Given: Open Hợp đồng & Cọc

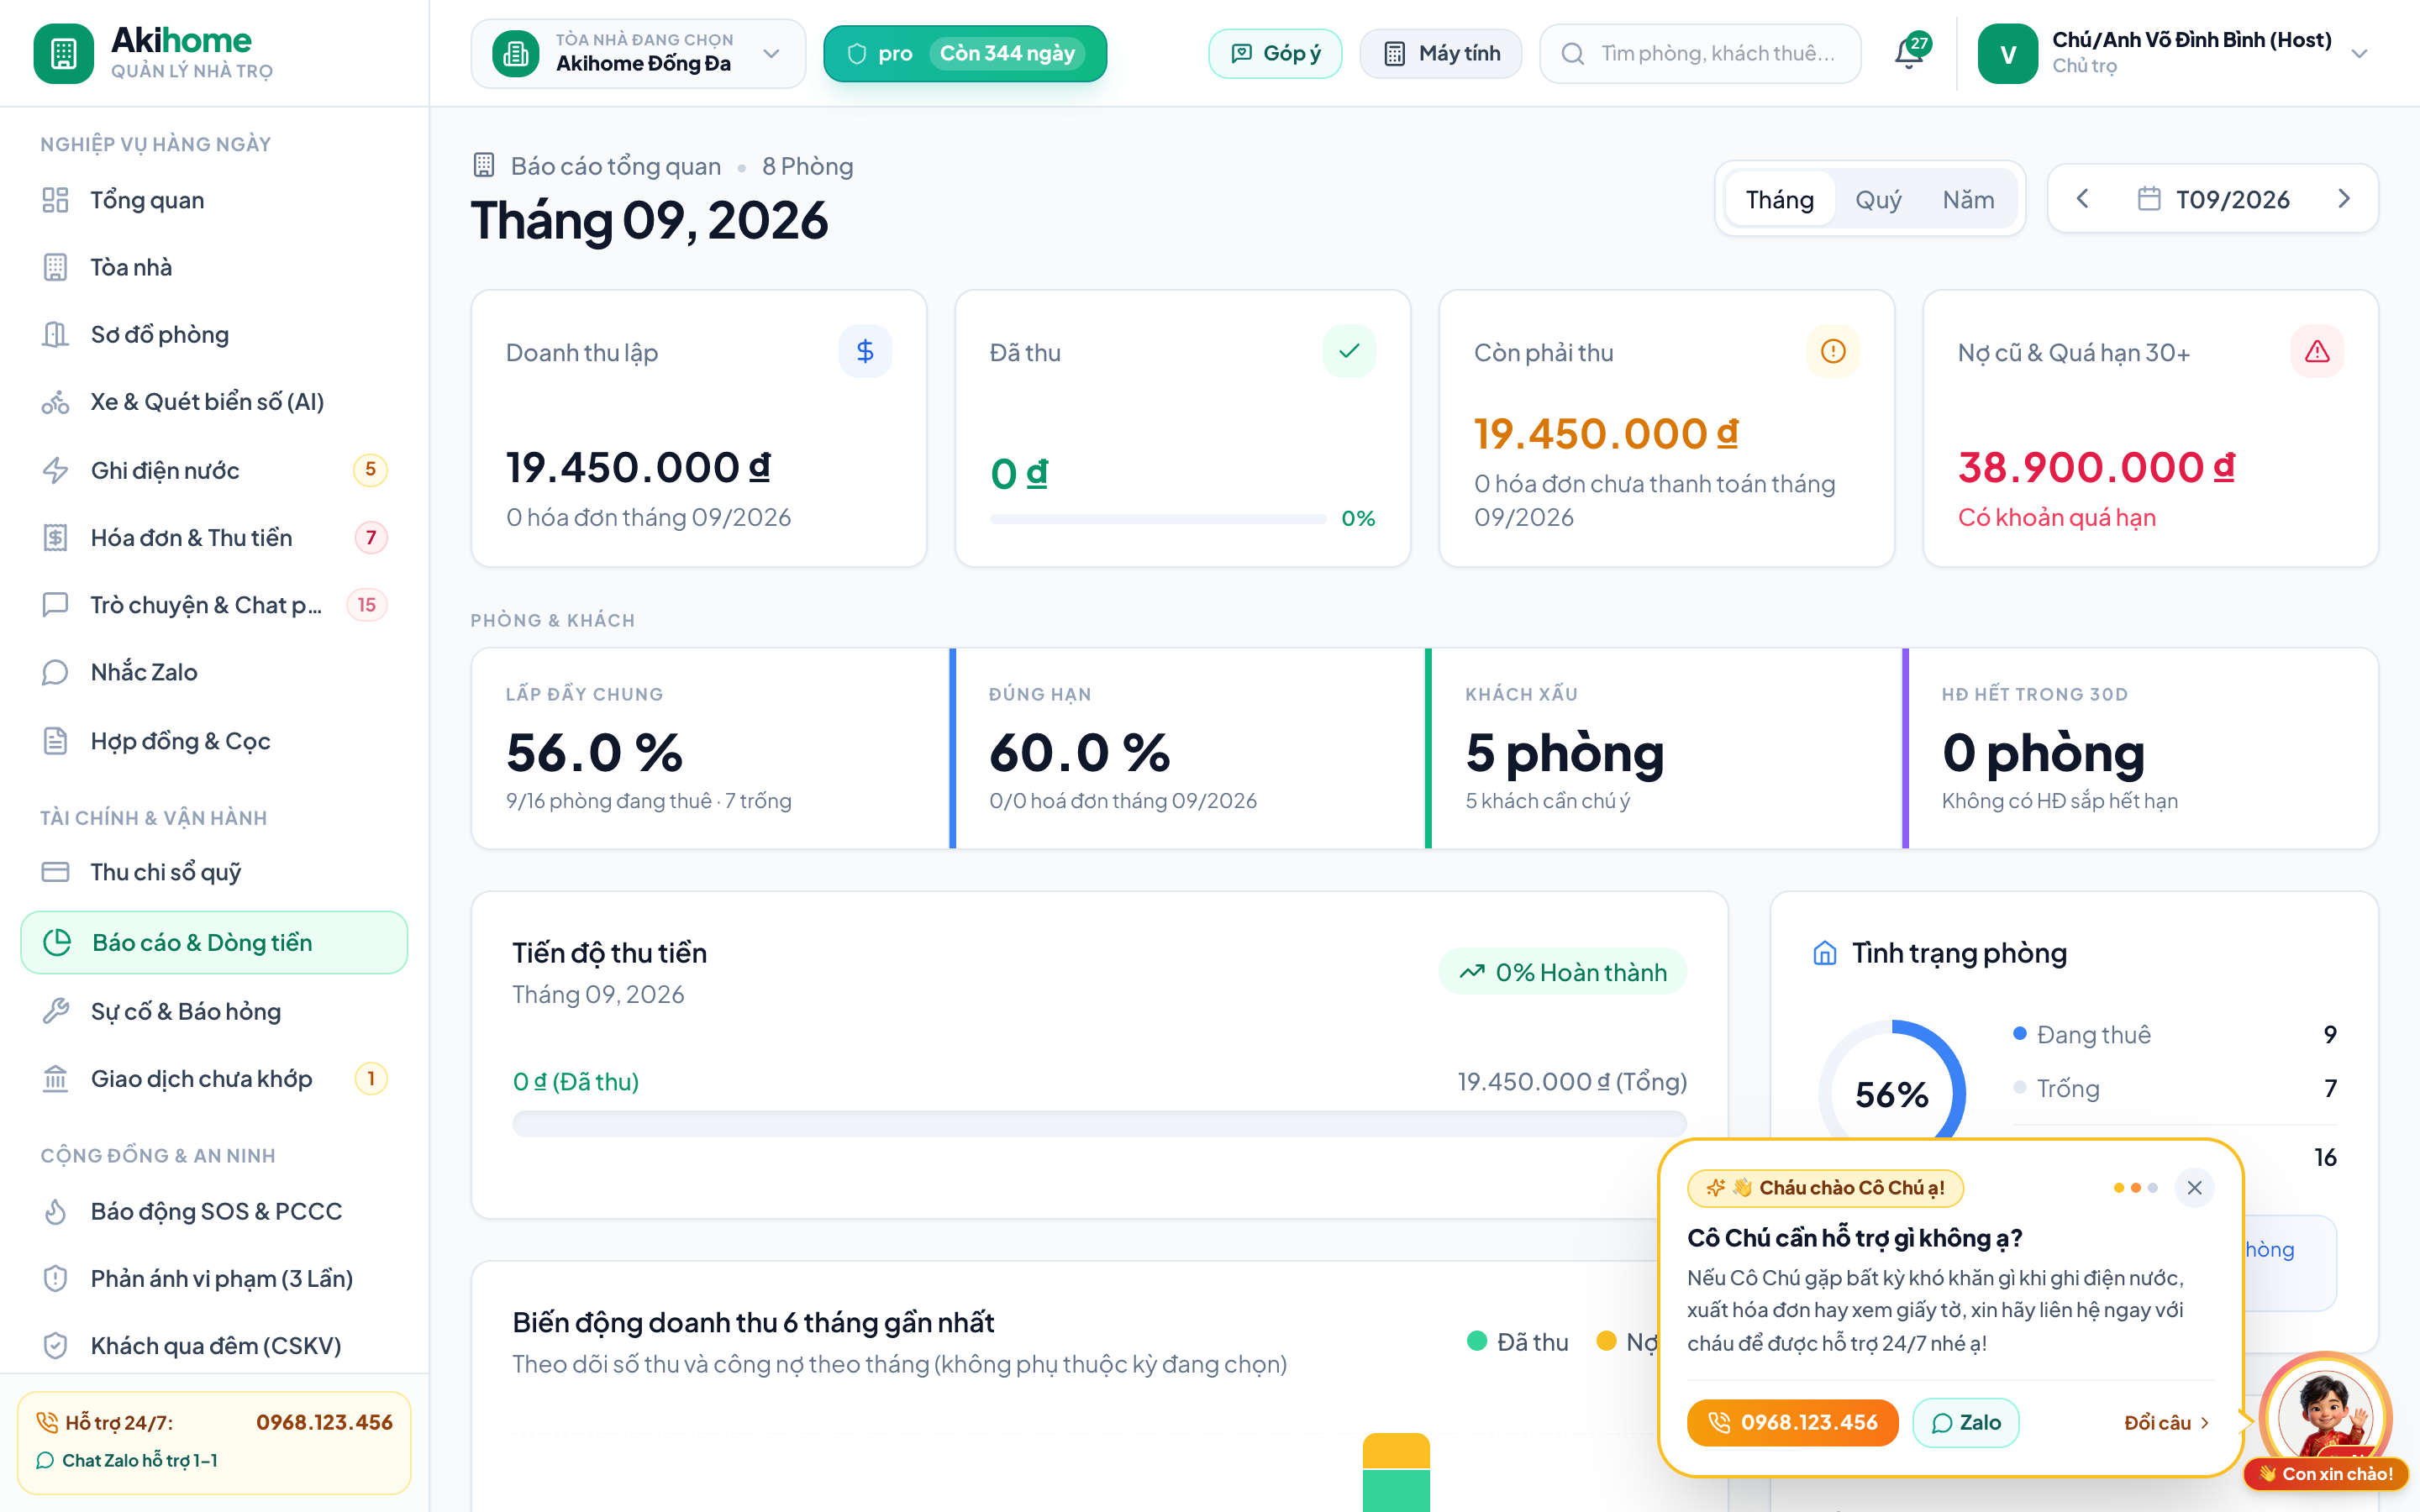Looking at the screenshot, I should click(x=214, y=741).
